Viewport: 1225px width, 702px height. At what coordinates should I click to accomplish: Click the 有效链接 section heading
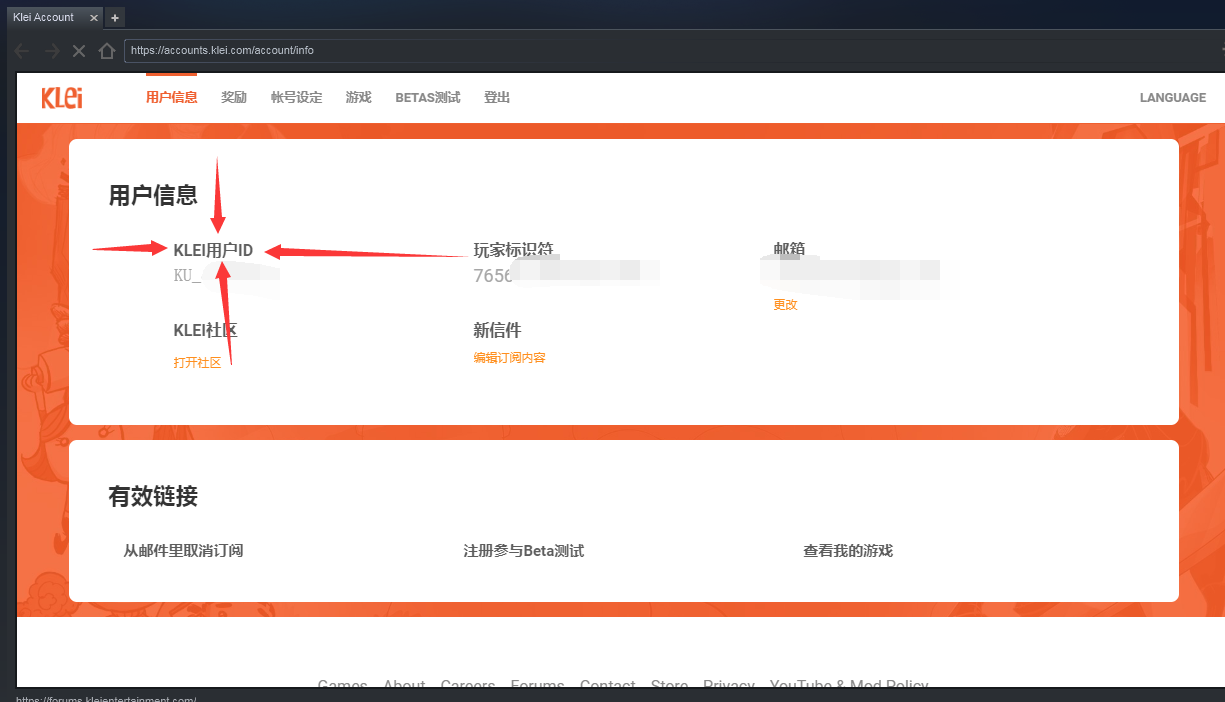(153, 496)
